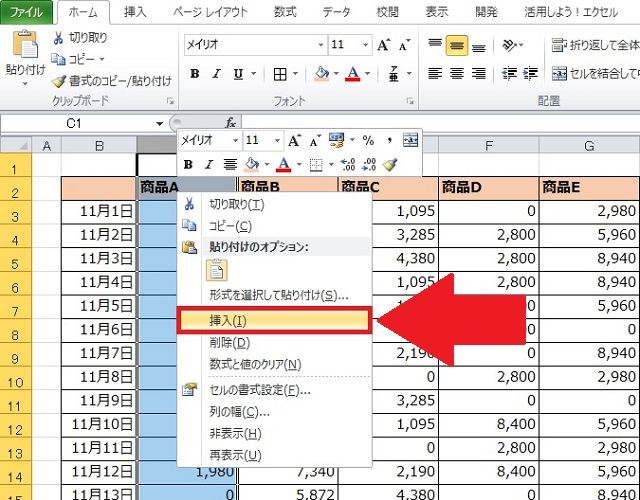640x500 pixels.
Task: Open Clipboard group dialog launcher
Action: click(170, 101)
